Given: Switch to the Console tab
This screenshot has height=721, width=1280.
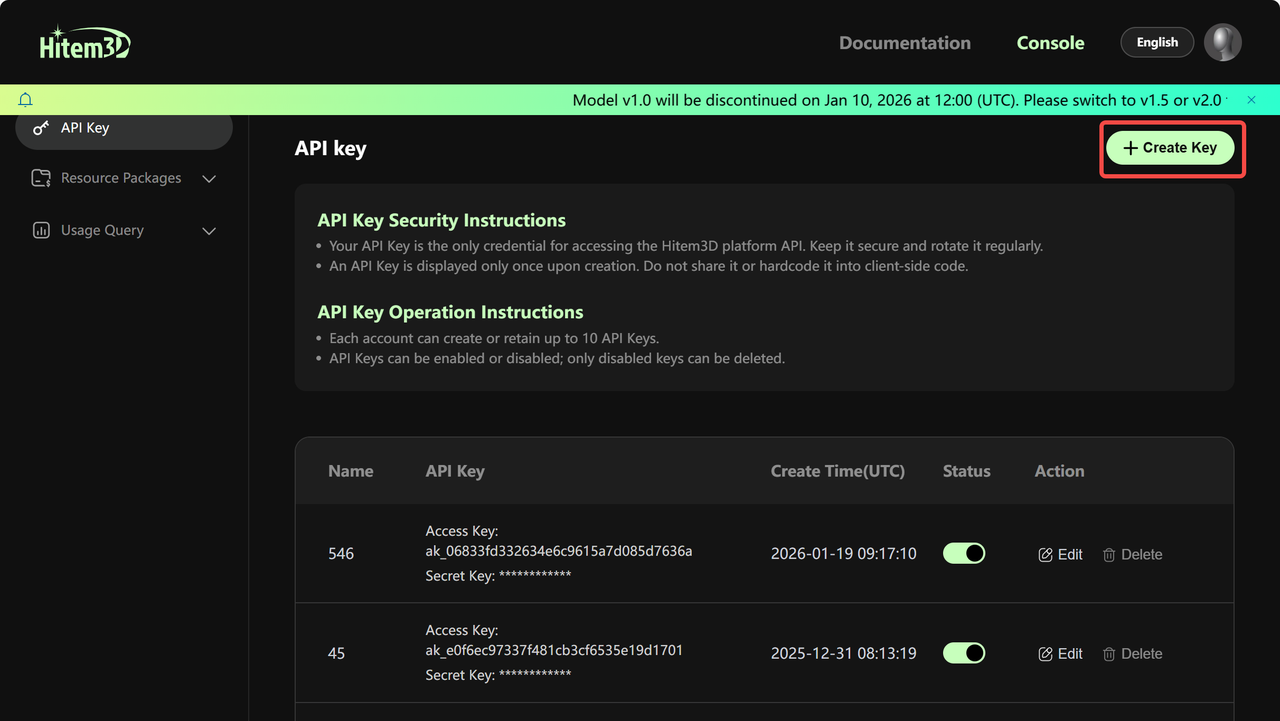Looking at the screenshot, I should [x=1050, y=43].
